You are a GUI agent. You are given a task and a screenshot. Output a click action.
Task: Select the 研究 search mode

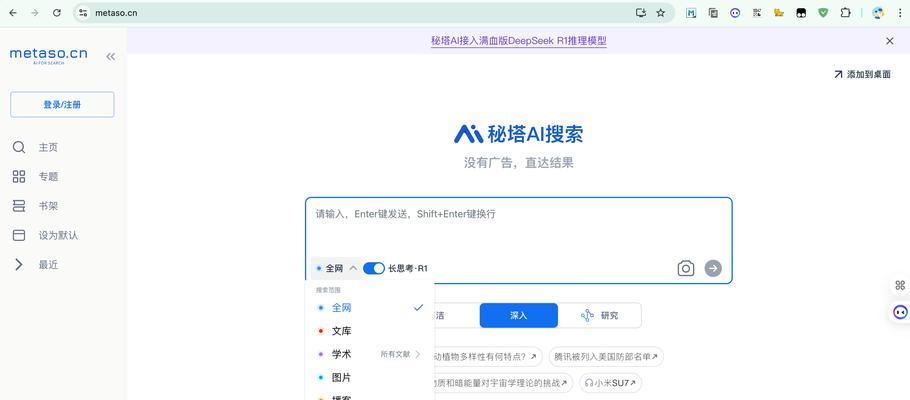point(600,315)
